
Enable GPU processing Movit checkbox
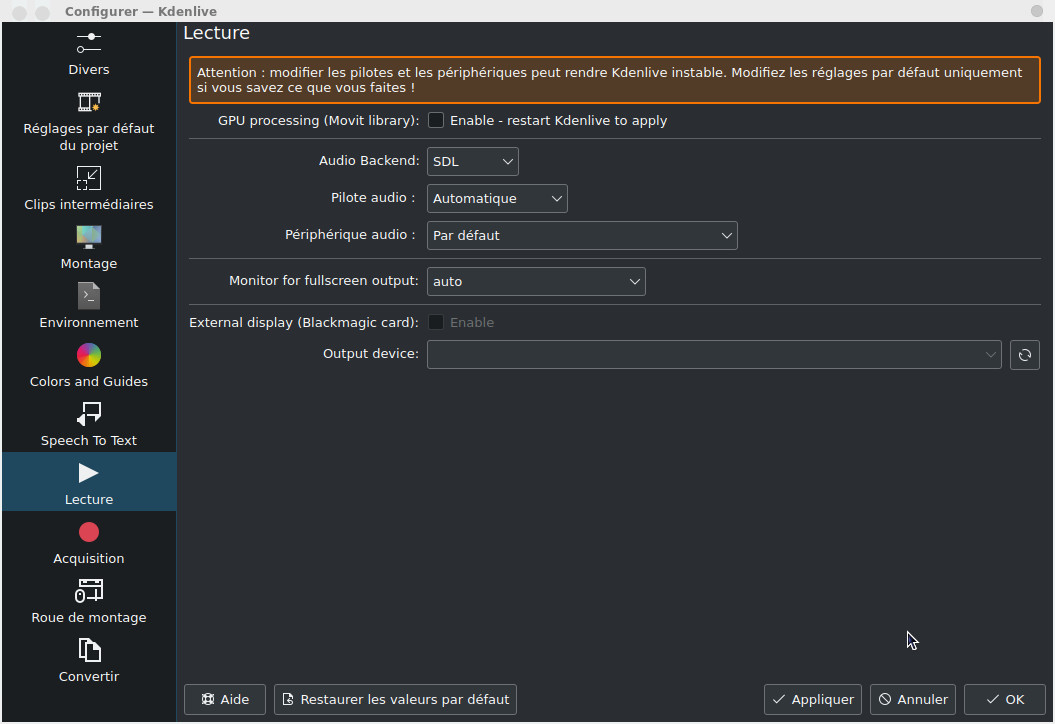pyautogui.click(x=436, y=120)
